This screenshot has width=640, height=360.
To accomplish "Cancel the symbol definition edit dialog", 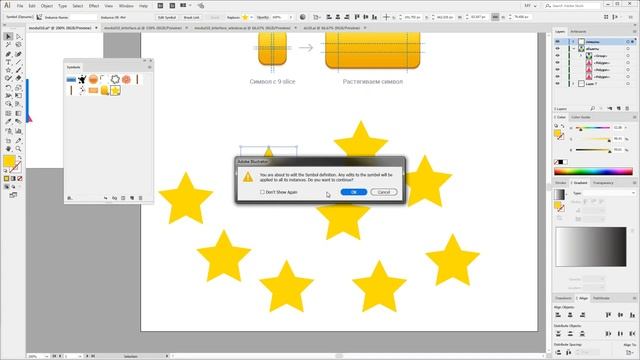I will coord(384,192).
